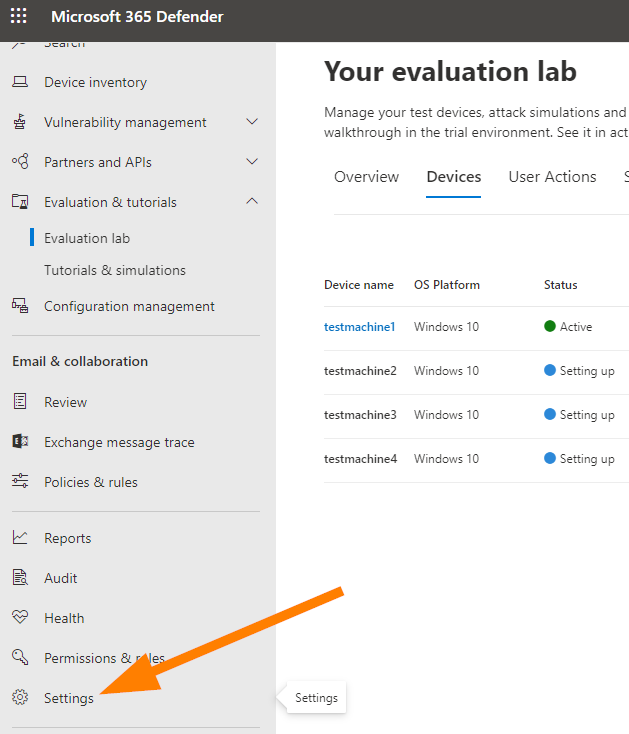Screen dimensions: 629x734
Task: Sort by Device name column header
Action: click(x=359, y=285)
